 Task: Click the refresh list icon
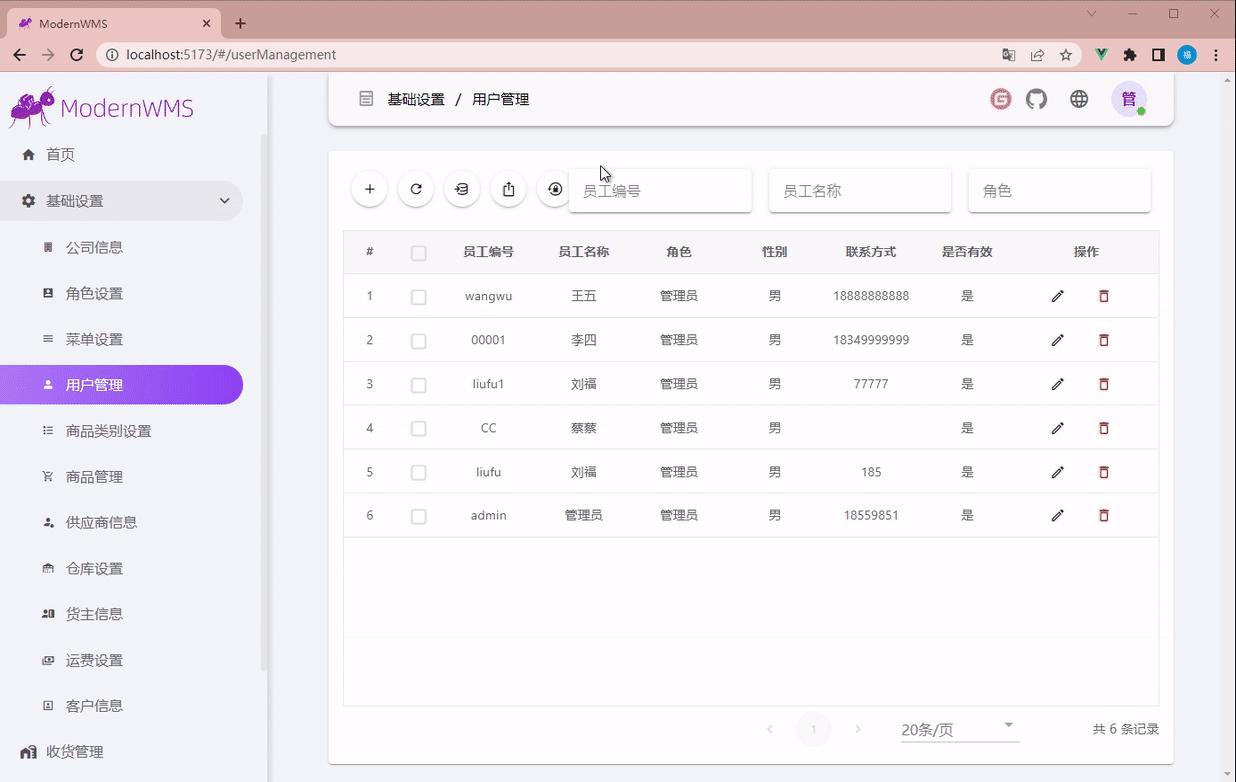click(415, 188)
